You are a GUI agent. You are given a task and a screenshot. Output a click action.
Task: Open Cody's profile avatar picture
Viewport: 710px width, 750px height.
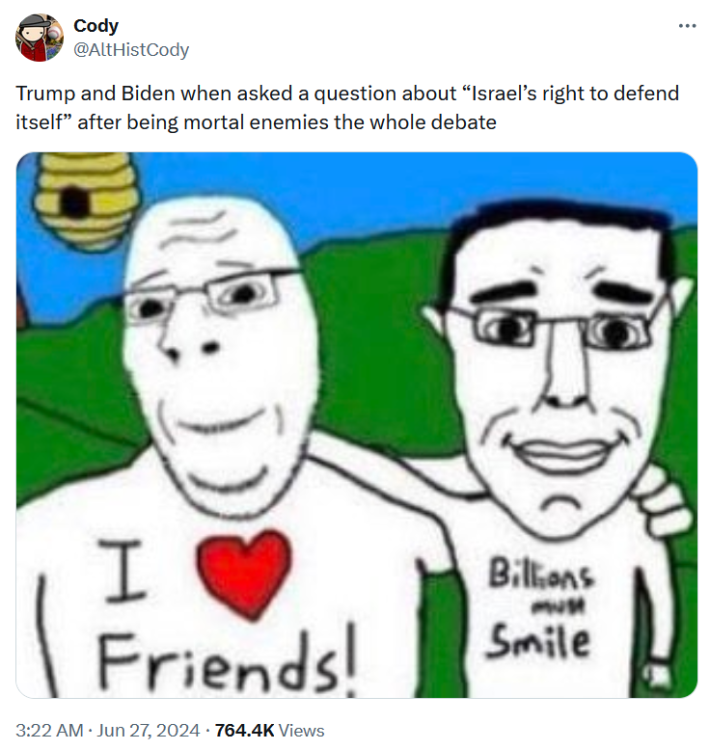tap(40, 38)
